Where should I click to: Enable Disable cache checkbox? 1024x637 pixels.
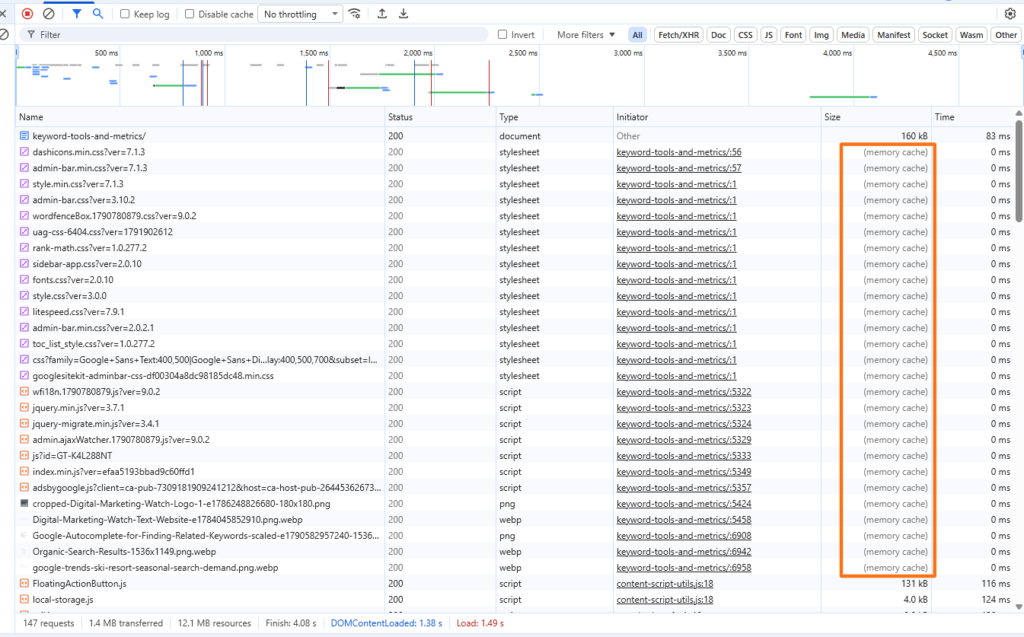189,14
